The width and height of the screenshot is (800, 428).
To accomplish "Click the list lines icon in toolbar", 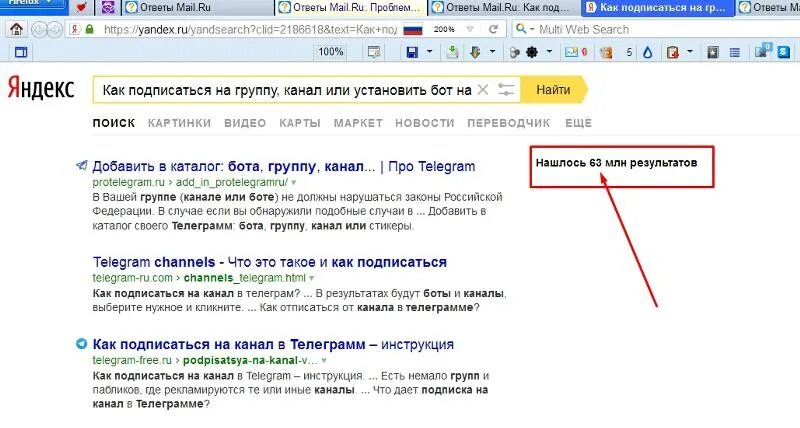I will click(x=735, y=52).
